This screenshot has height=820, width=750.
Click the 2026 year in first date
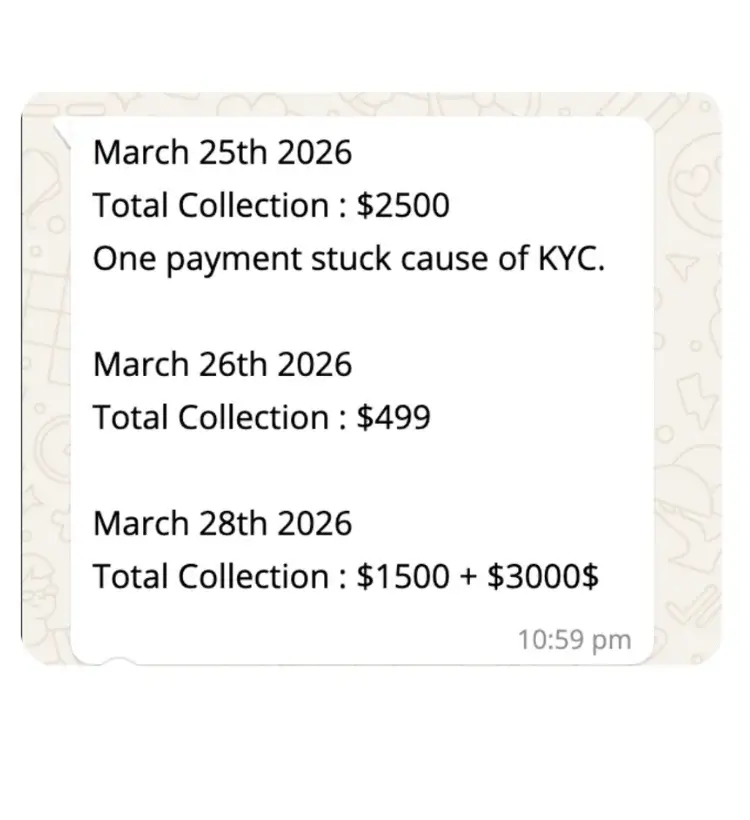pos(314,152)
